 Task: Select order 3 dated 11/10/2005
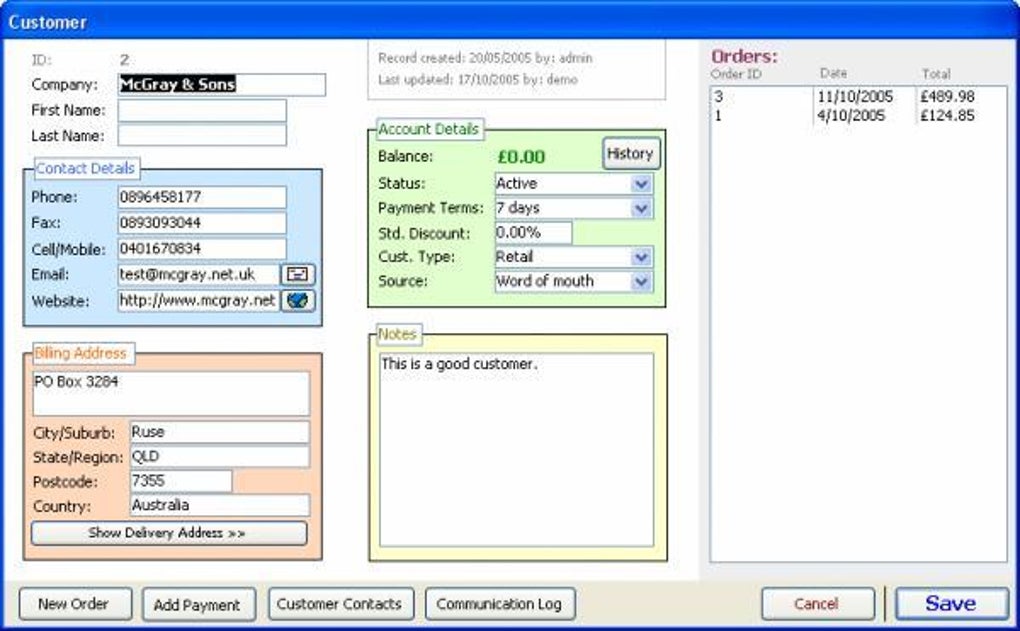[x=858, y=97]
